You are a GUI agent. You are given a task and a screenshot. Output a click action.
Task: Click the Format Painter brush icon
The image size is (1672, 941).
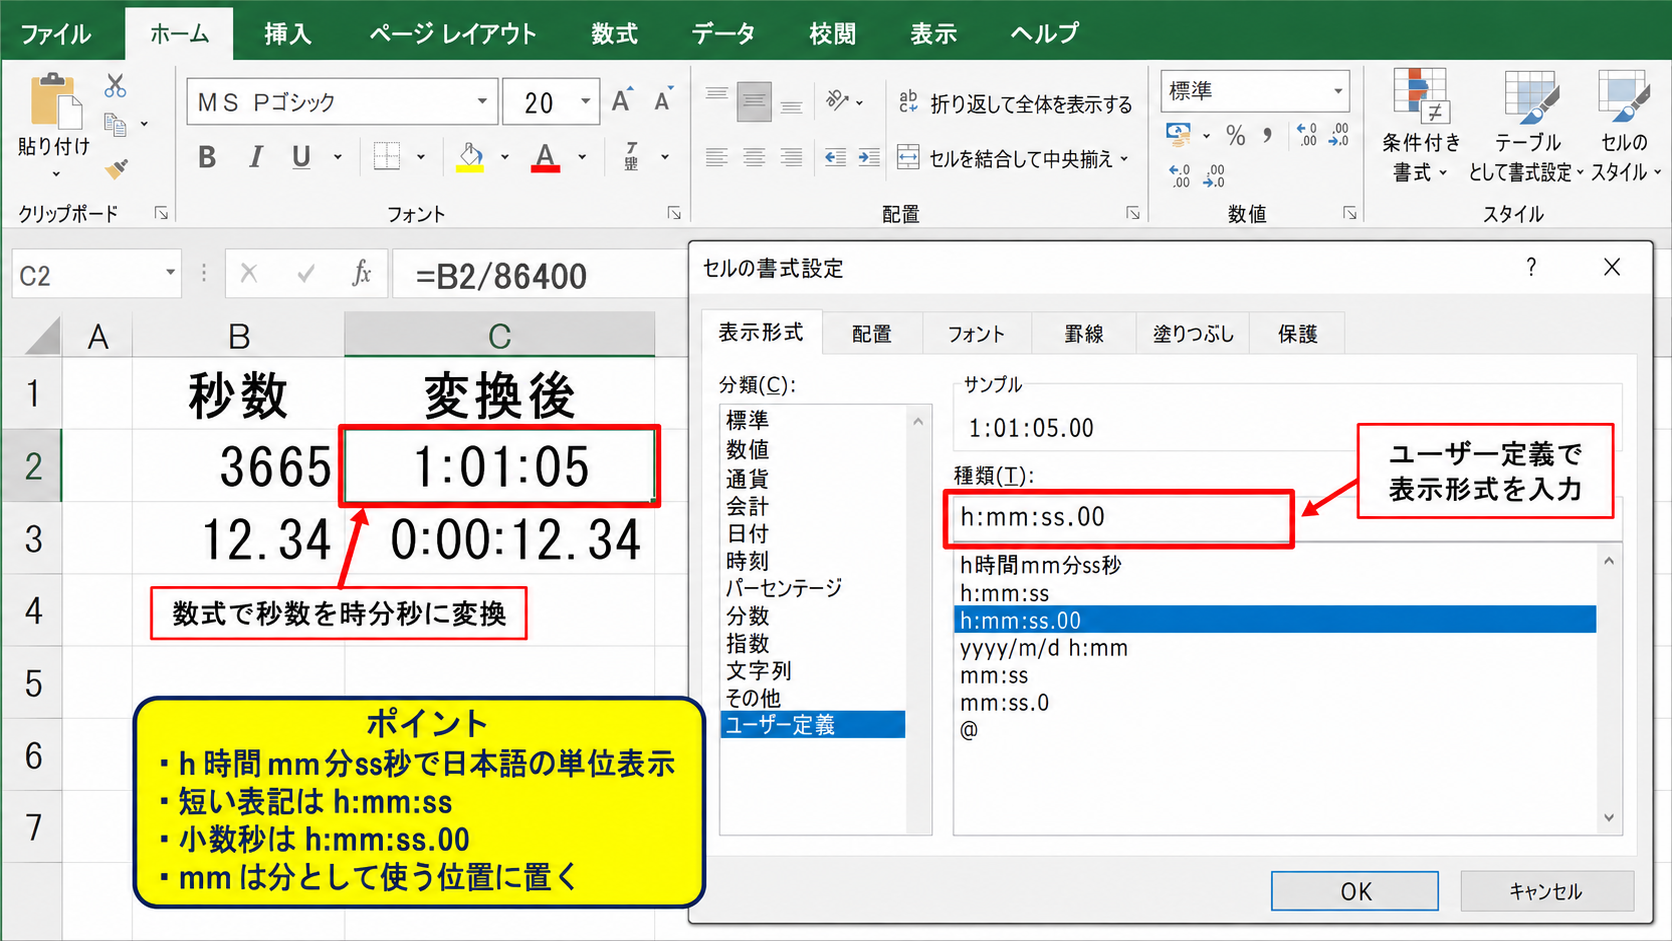pos(116,167)
